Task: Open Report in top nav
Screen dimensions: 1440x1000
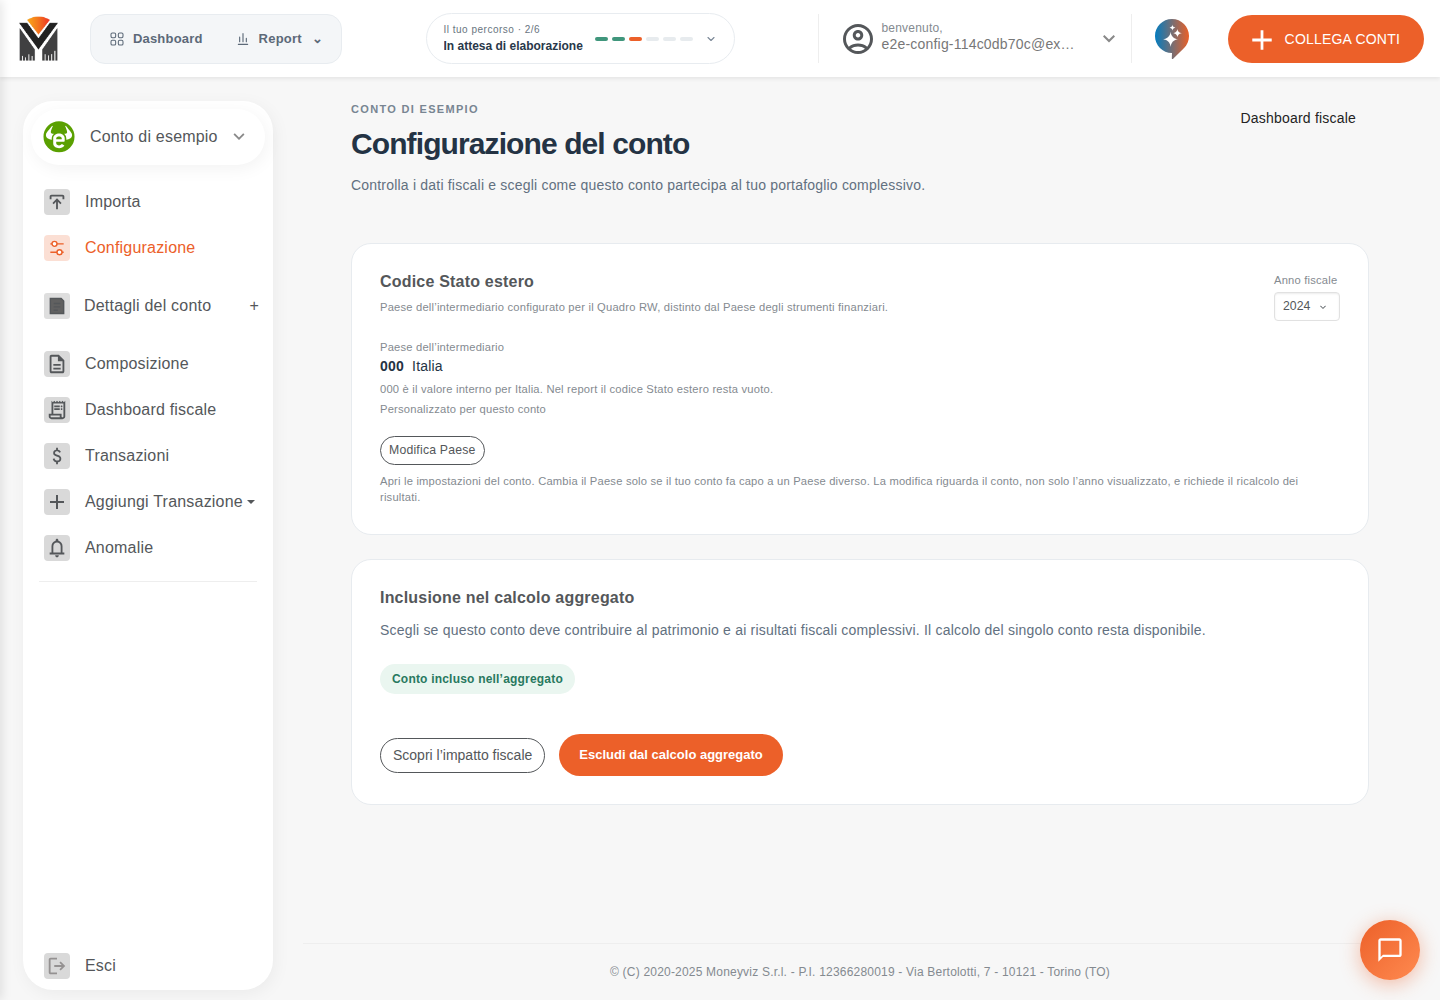Action: pyautogui.click(x=279, y=39)
